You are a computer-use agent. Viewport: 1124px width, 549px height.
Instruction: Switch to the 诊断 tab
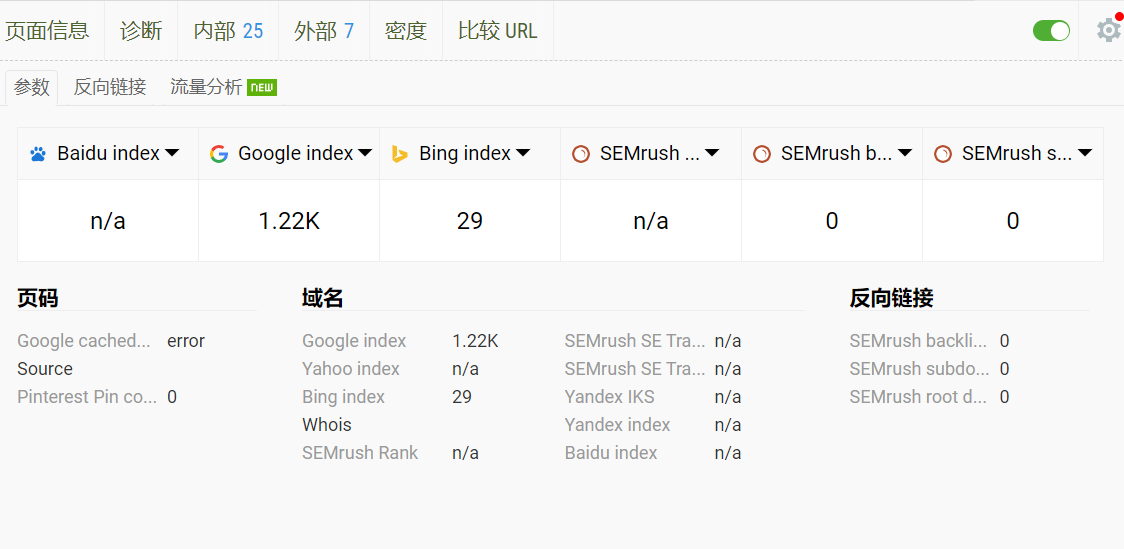coord(141,31)
